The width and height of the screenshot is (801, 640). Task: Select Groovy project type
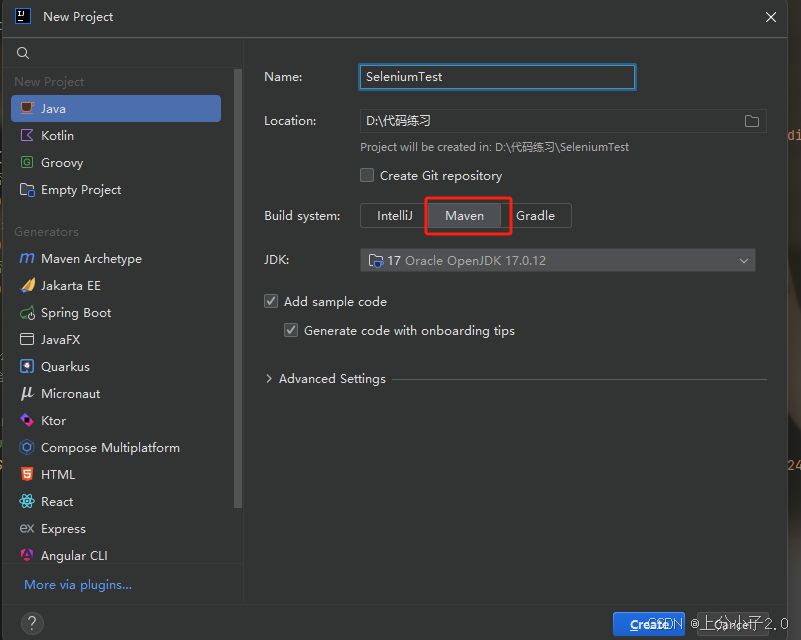116,162
